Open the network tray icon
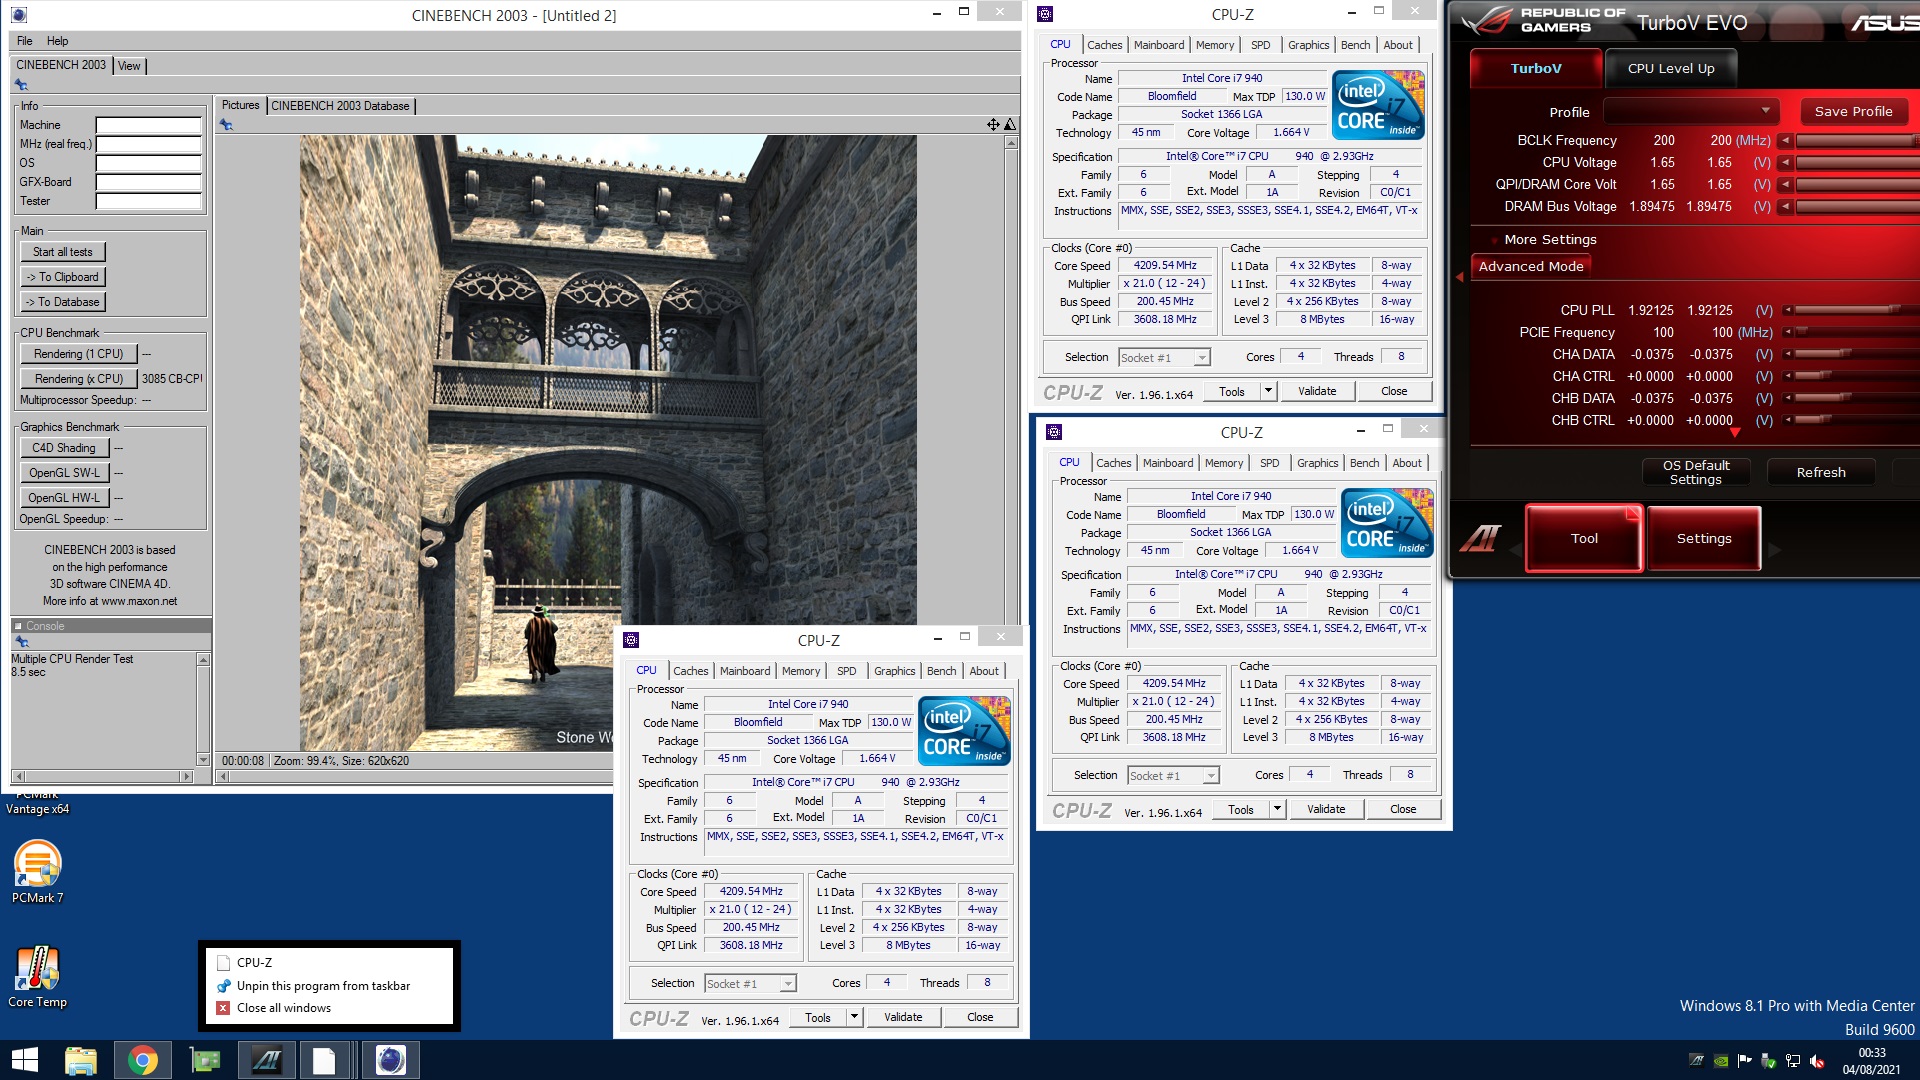This screenshot has width=1920, height=1080. pos(1793,1061)
